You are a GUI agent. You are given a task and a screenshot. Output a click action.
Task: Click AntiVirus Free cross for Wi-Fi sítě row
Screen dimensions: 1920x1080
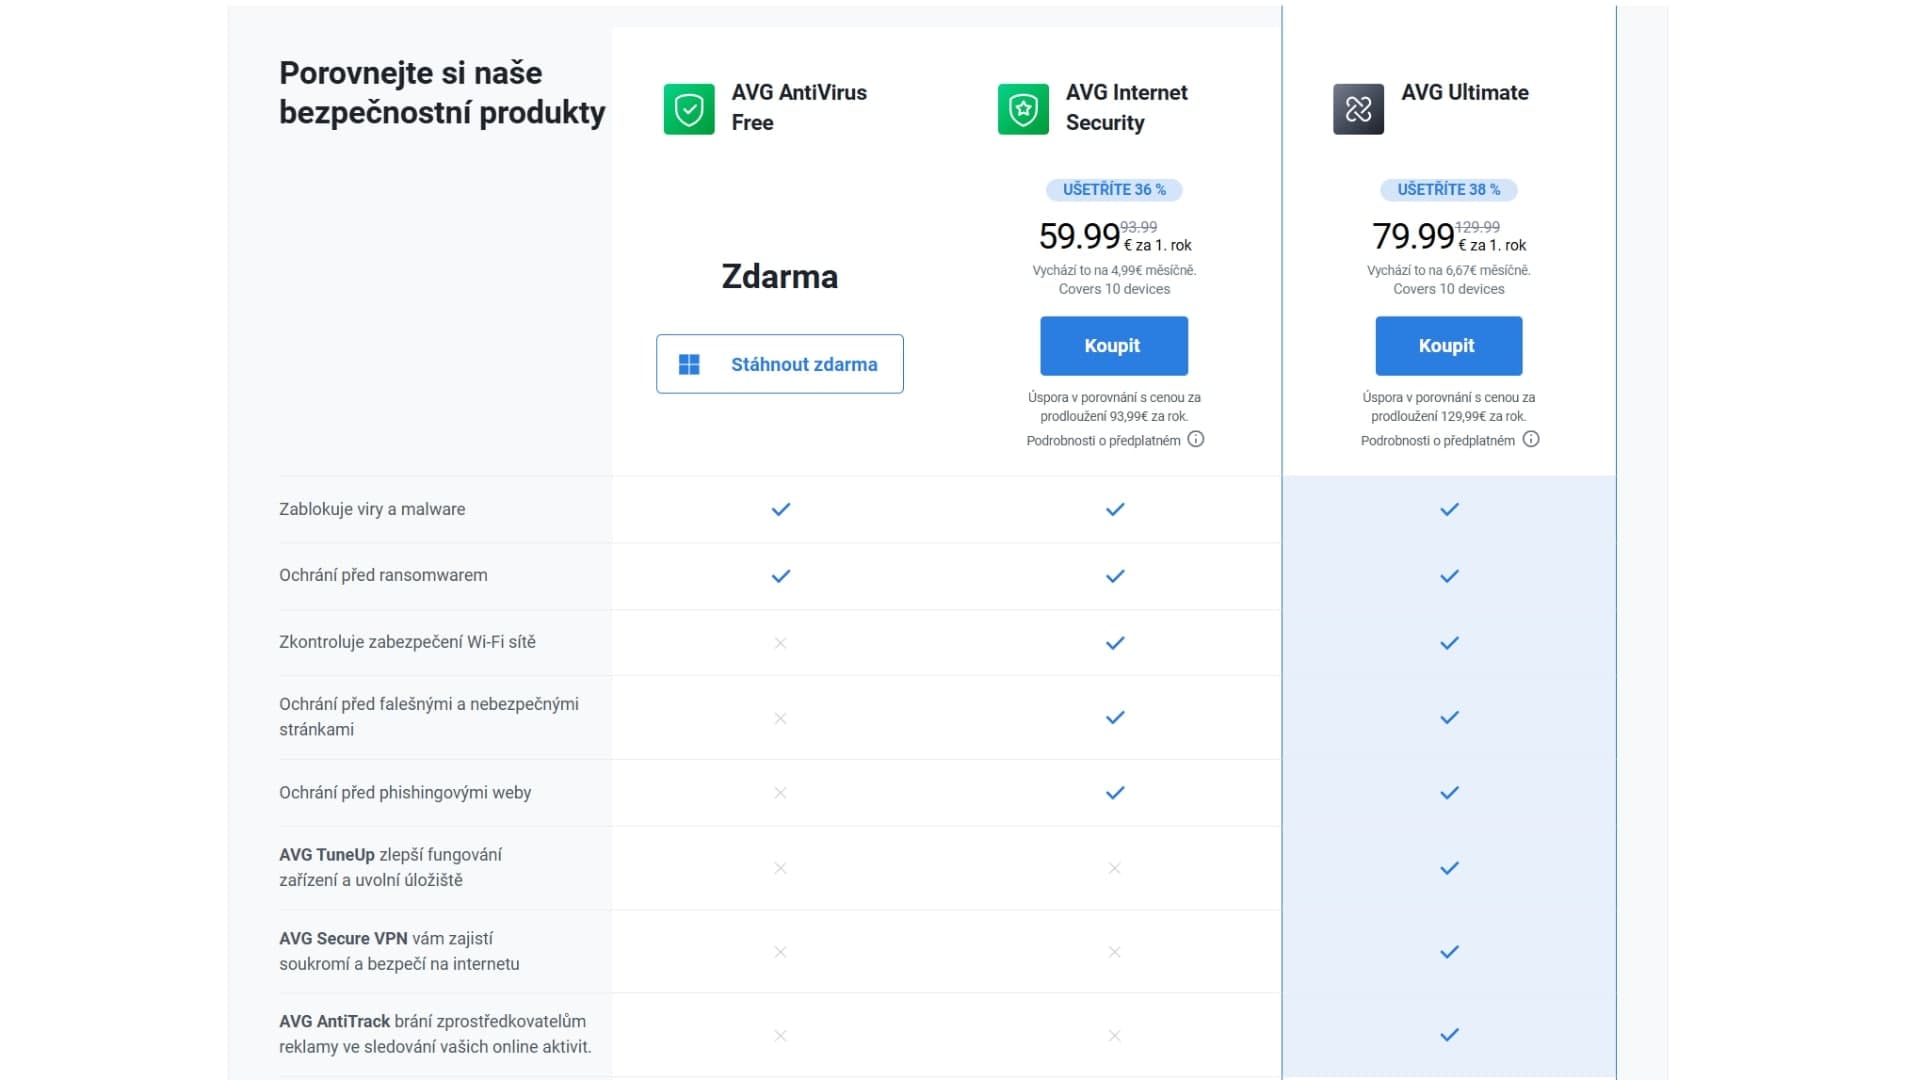pyautogui.click(x=781, y=643)
